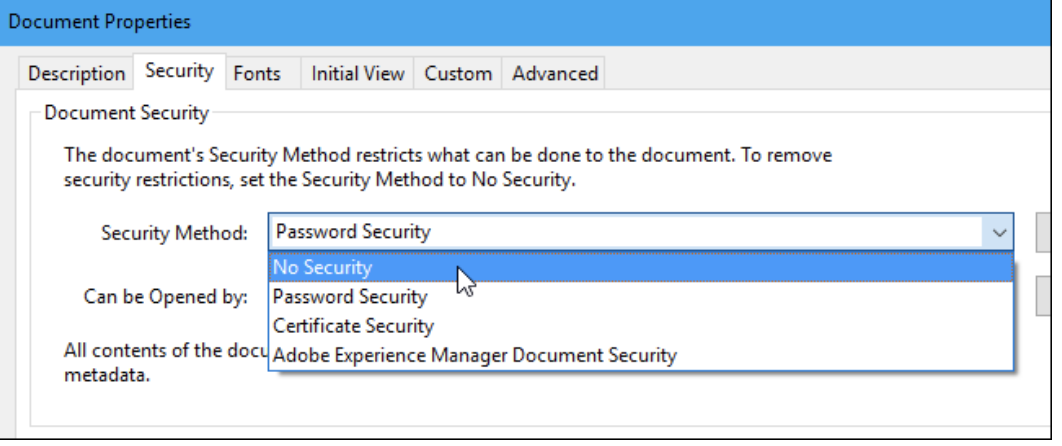The image size is (1062, 446).
Task: Collapse the Security Method dropdown arrow
Action: 998,233
